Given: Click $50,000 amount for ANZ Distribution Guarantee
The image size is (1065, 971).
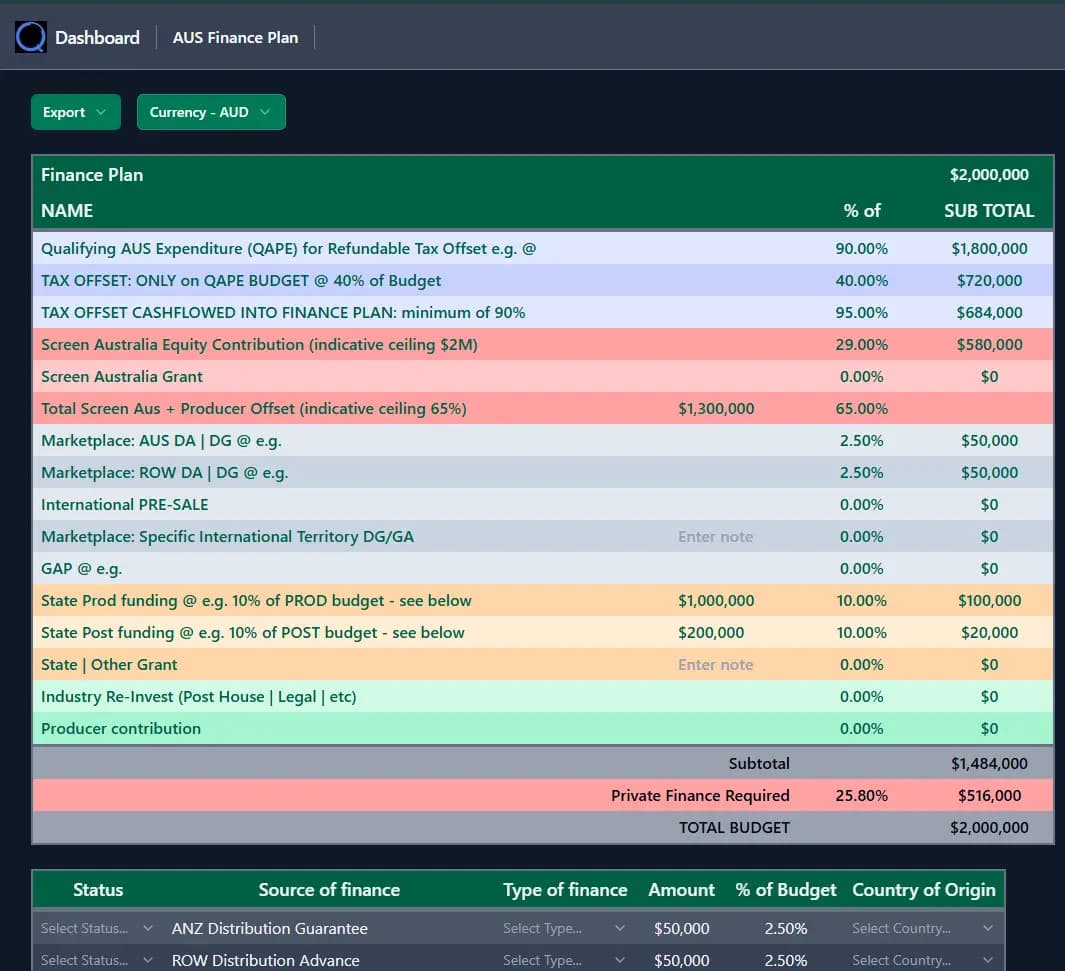Looking at the screenshot, I should (681, 928).
